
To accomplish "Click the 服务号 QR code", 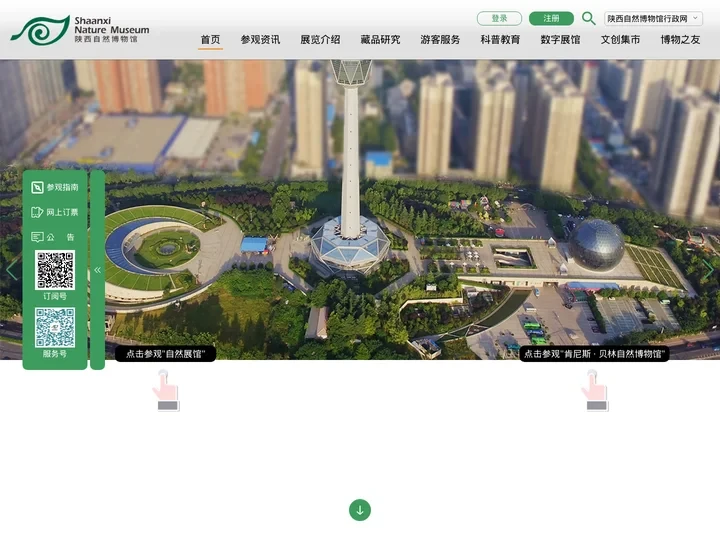I will pyautogui.click(x=55, y=327).
